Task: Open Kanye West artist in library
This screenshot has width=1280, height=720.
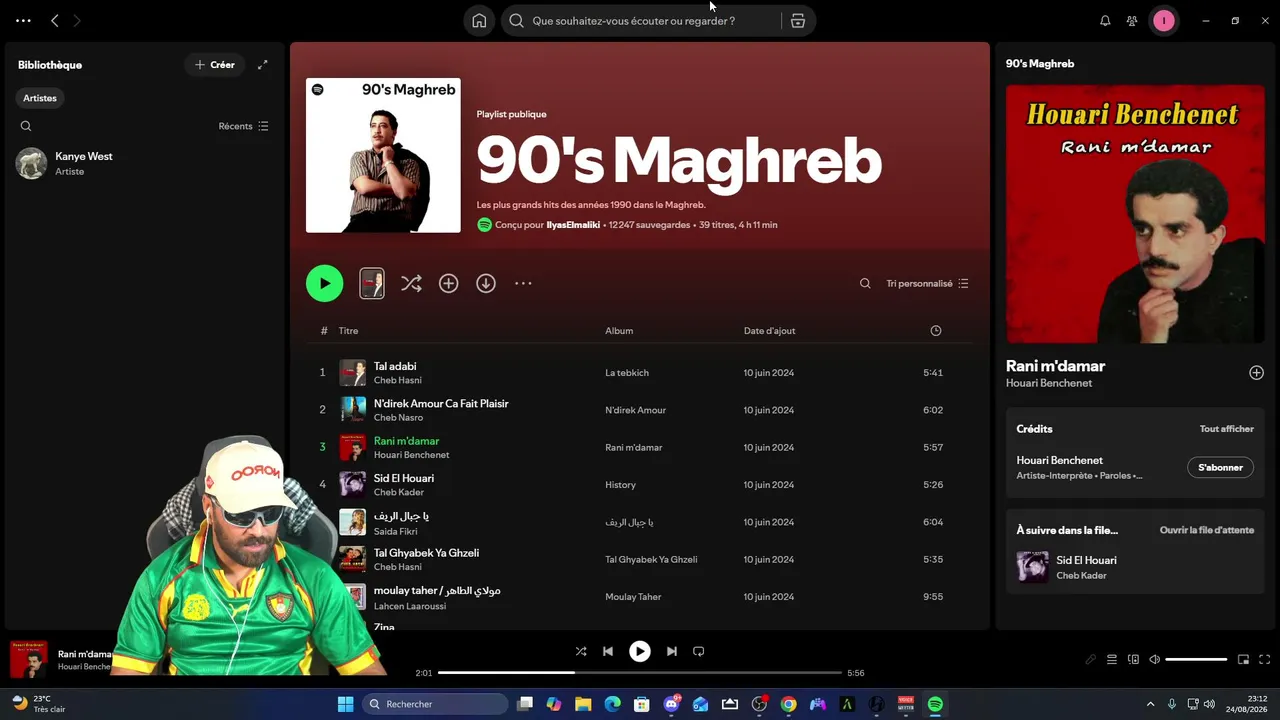Action: [x=144, y=163]
